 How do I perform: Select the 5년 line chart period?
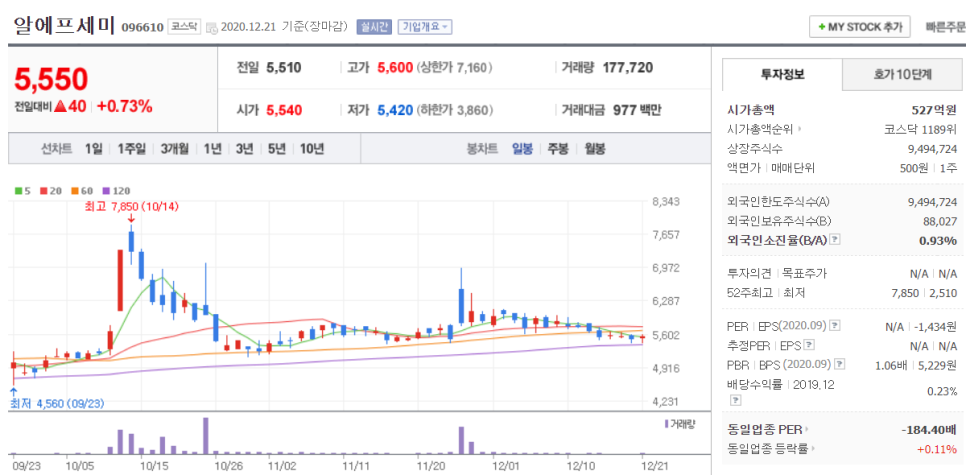pyautogui.click(x=276, y=148)
